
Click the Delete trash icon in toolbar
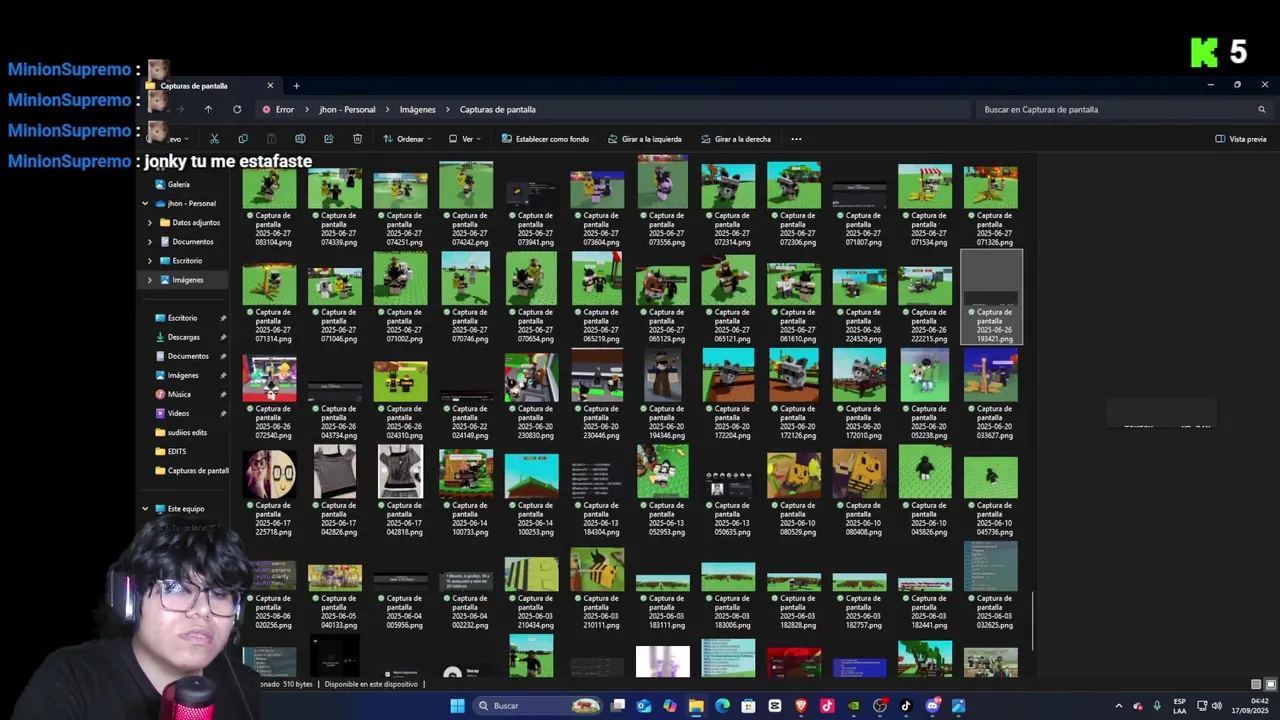tap(357, 139)
